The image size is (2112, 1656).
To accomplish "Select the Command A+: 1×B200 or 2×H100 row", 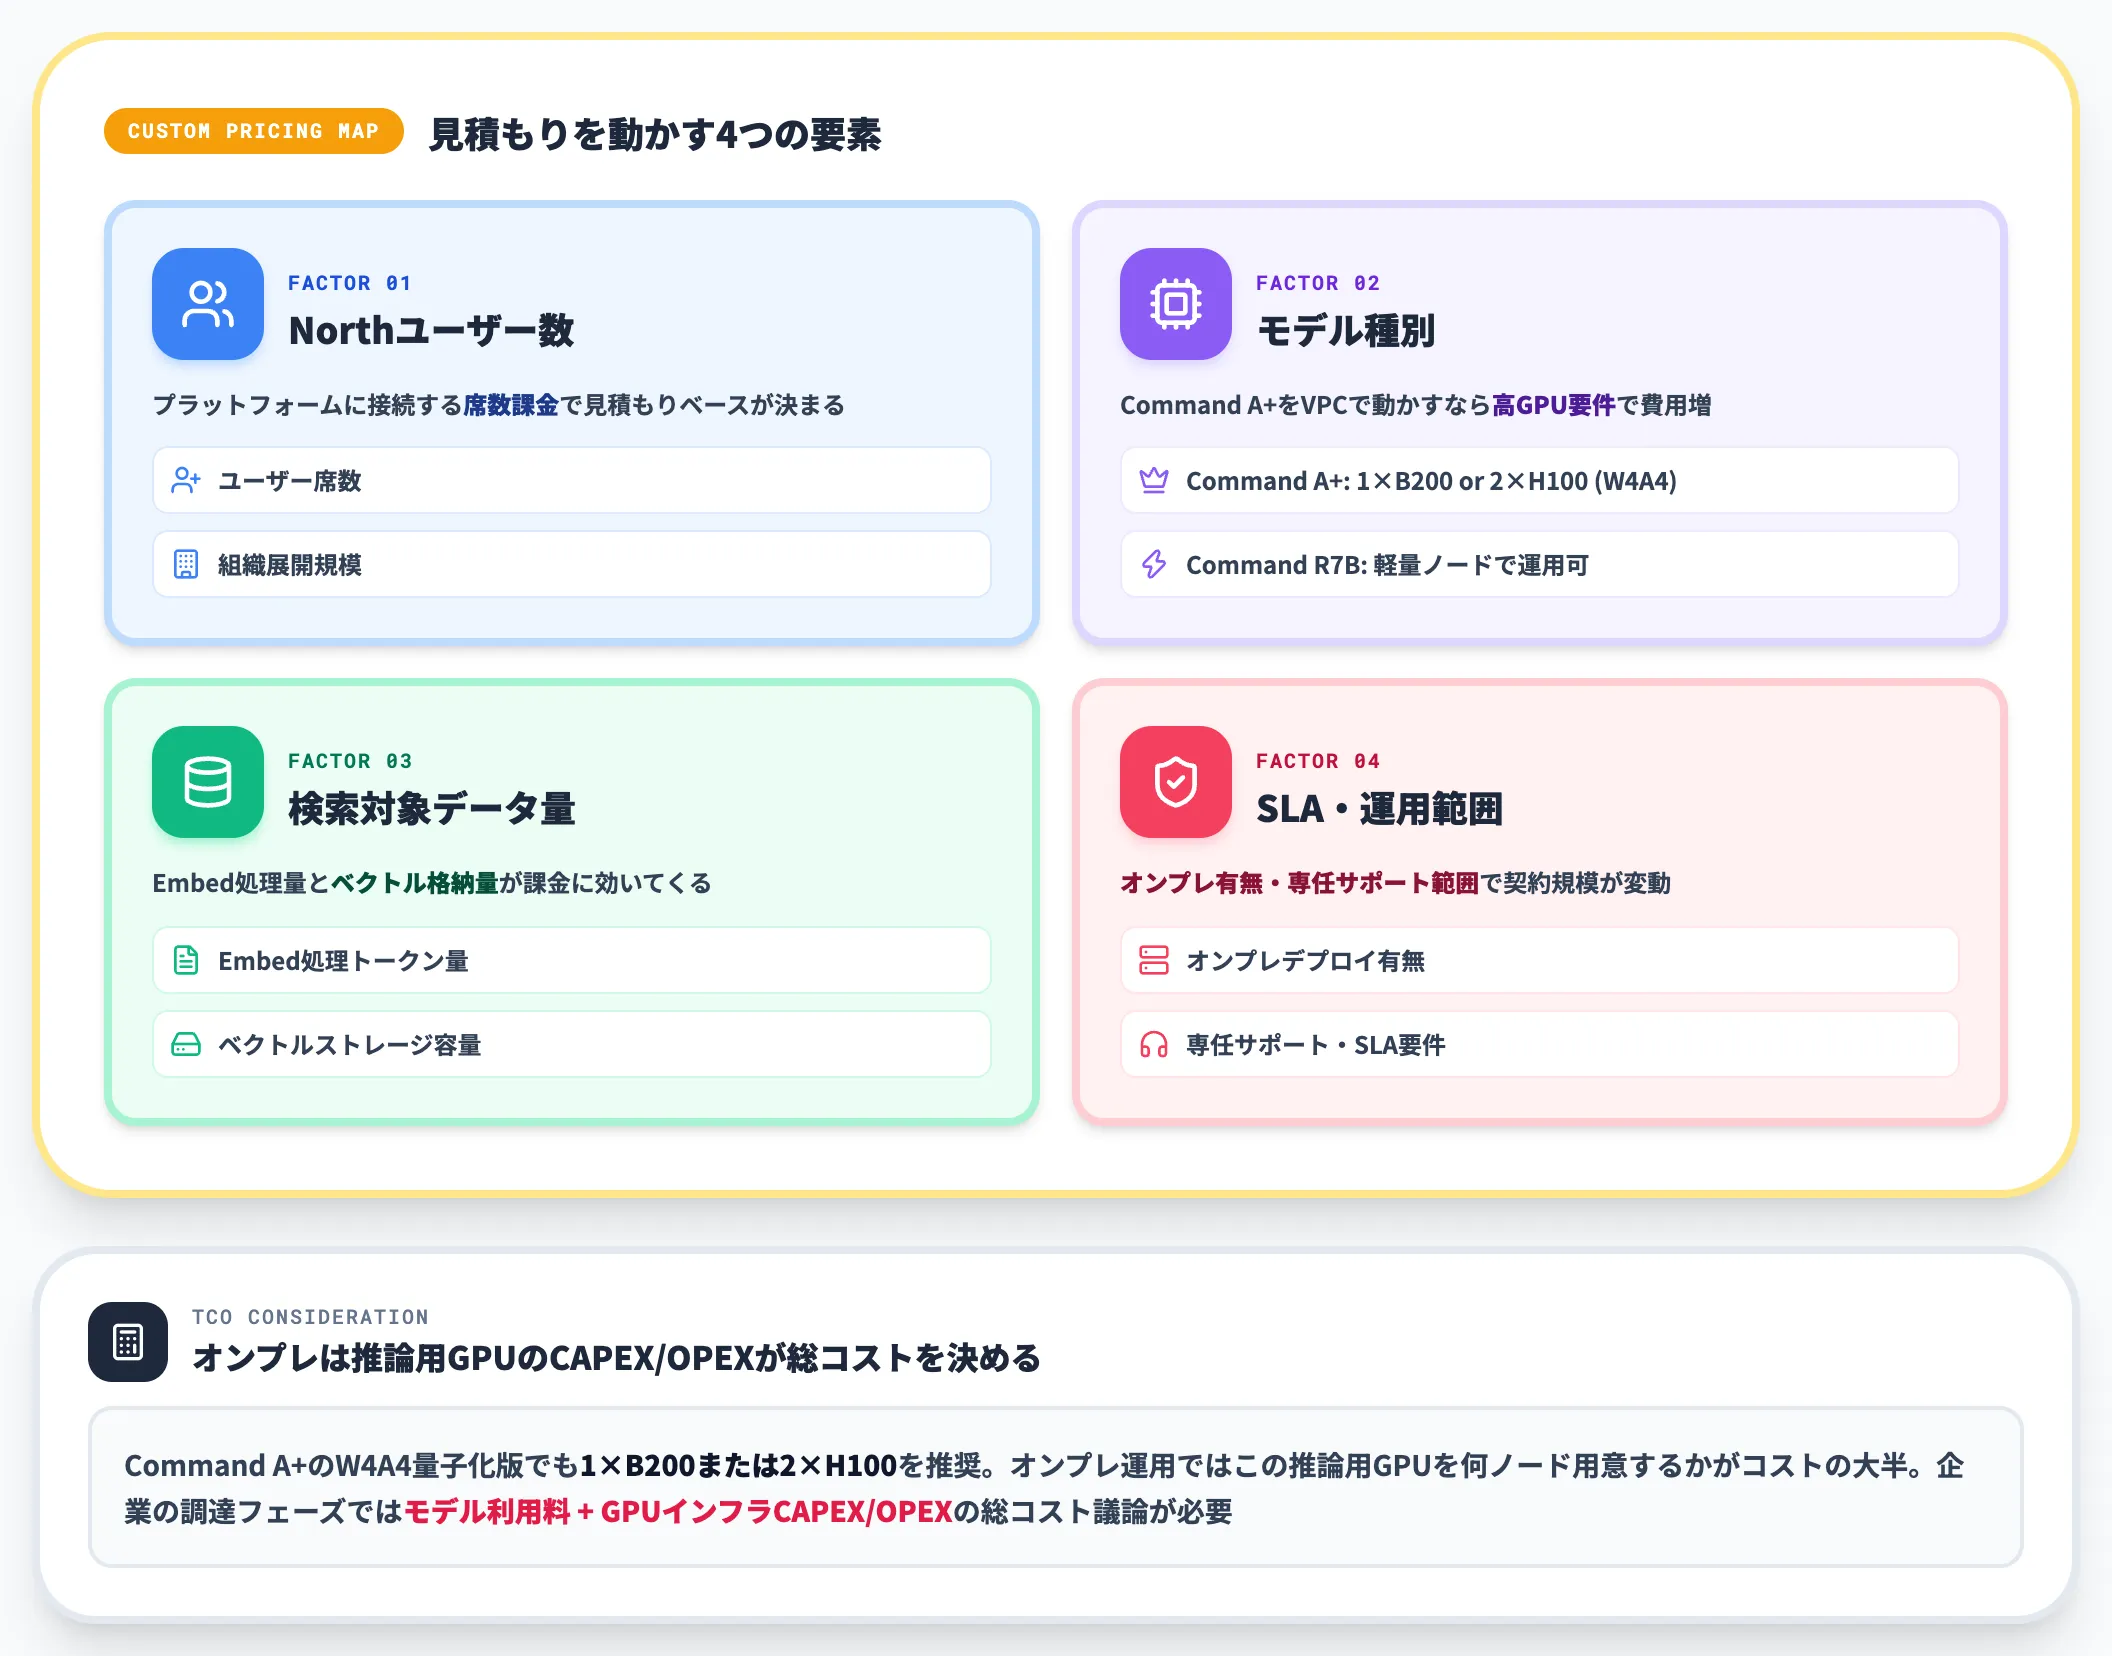I will [1540, 481].
